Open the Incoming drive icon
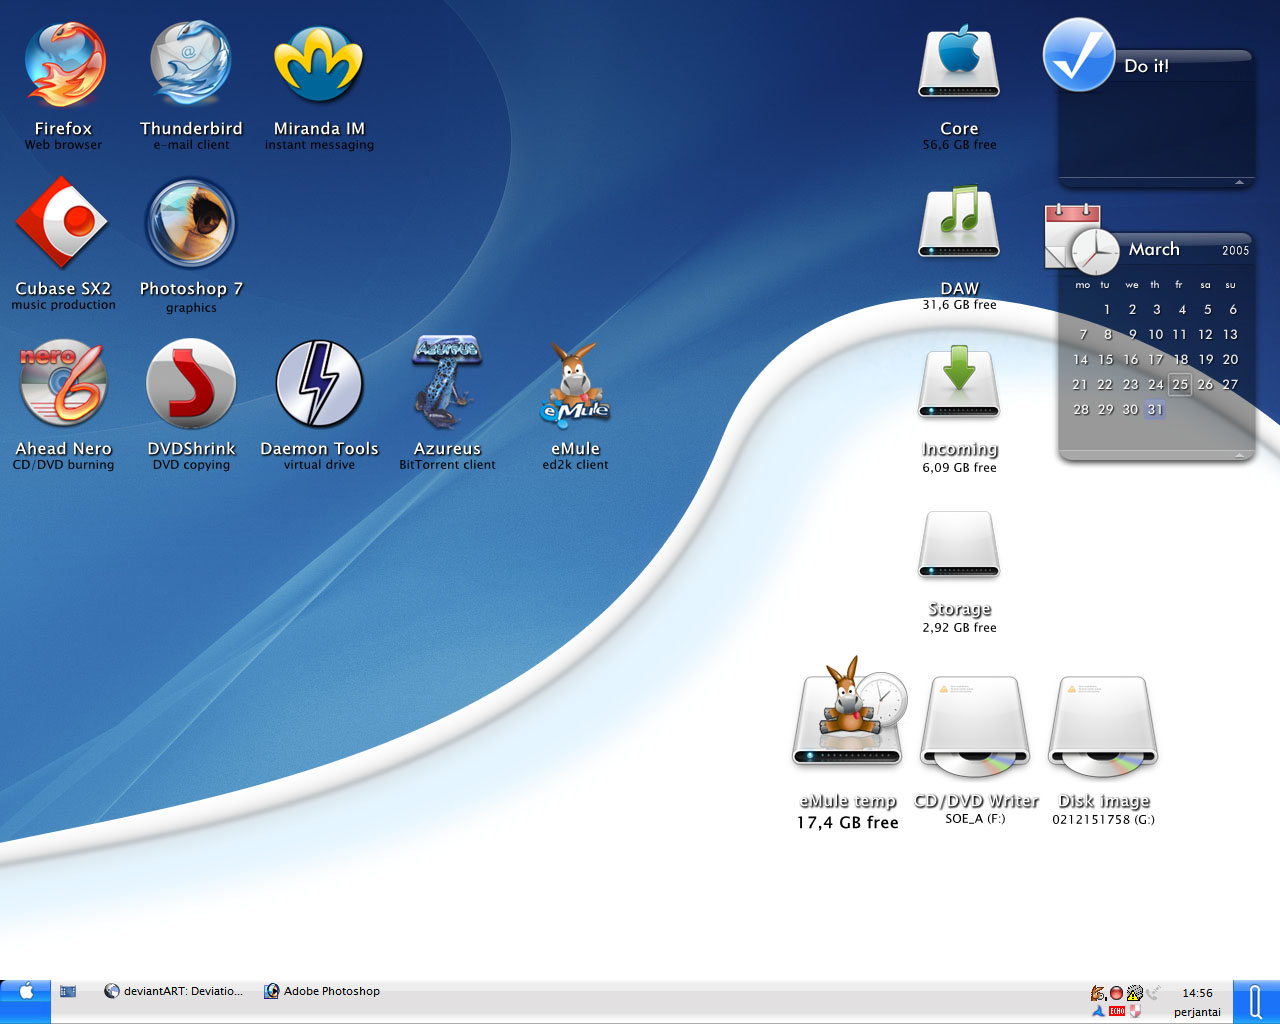This screenshot has width=1280, height=1024. 959,382
